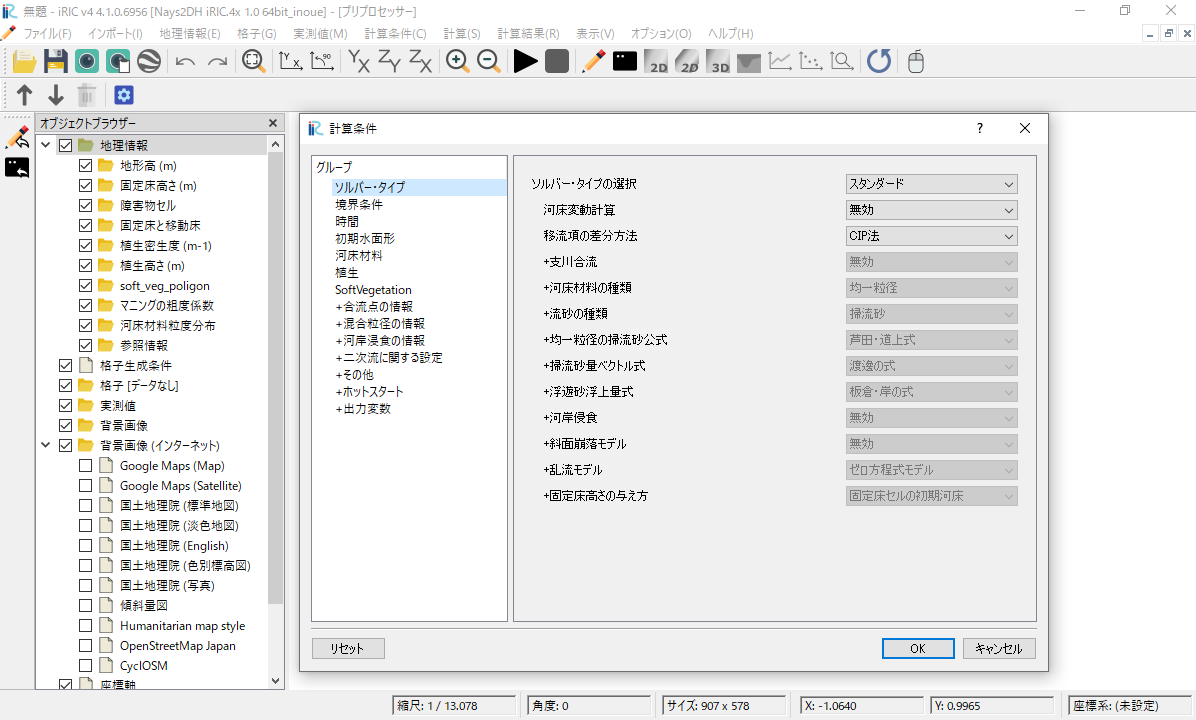Click the mouse hint icon in toolbar

916,61
